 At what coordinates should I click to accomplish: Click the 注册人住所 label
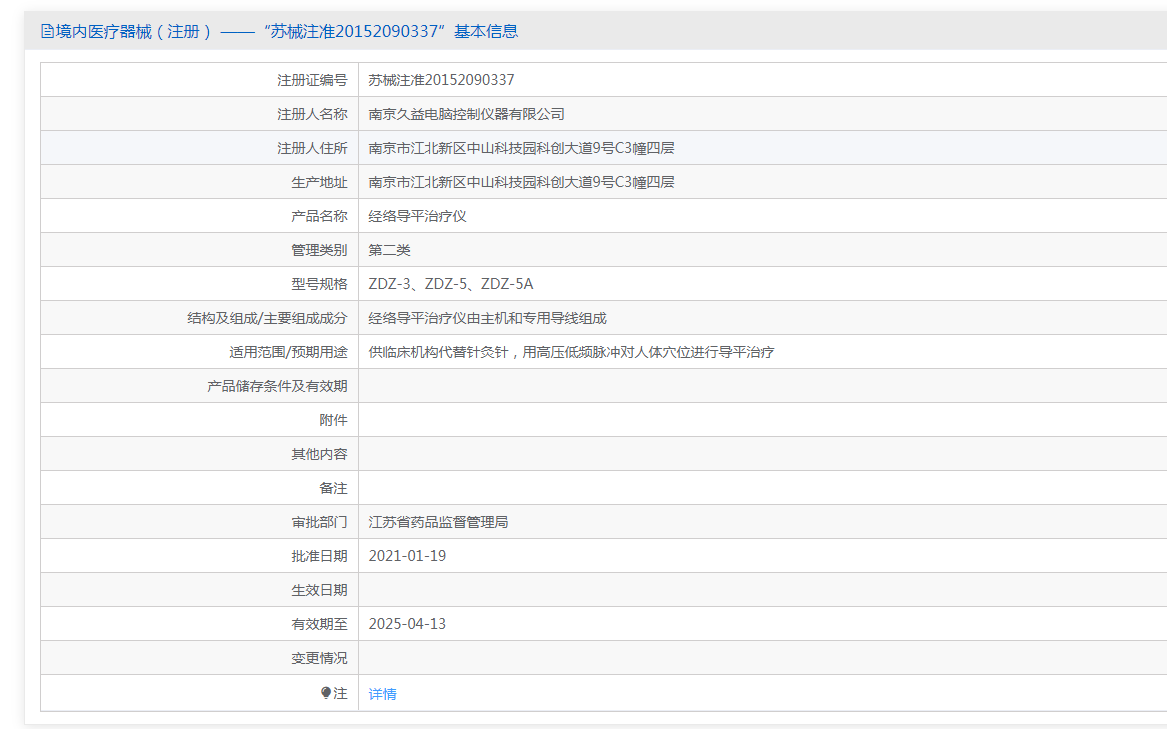pos(313,148)
